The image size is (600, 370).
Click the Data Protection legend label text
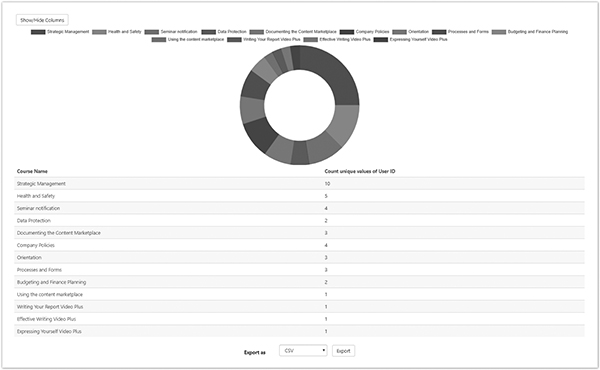(x=232, y=32)
